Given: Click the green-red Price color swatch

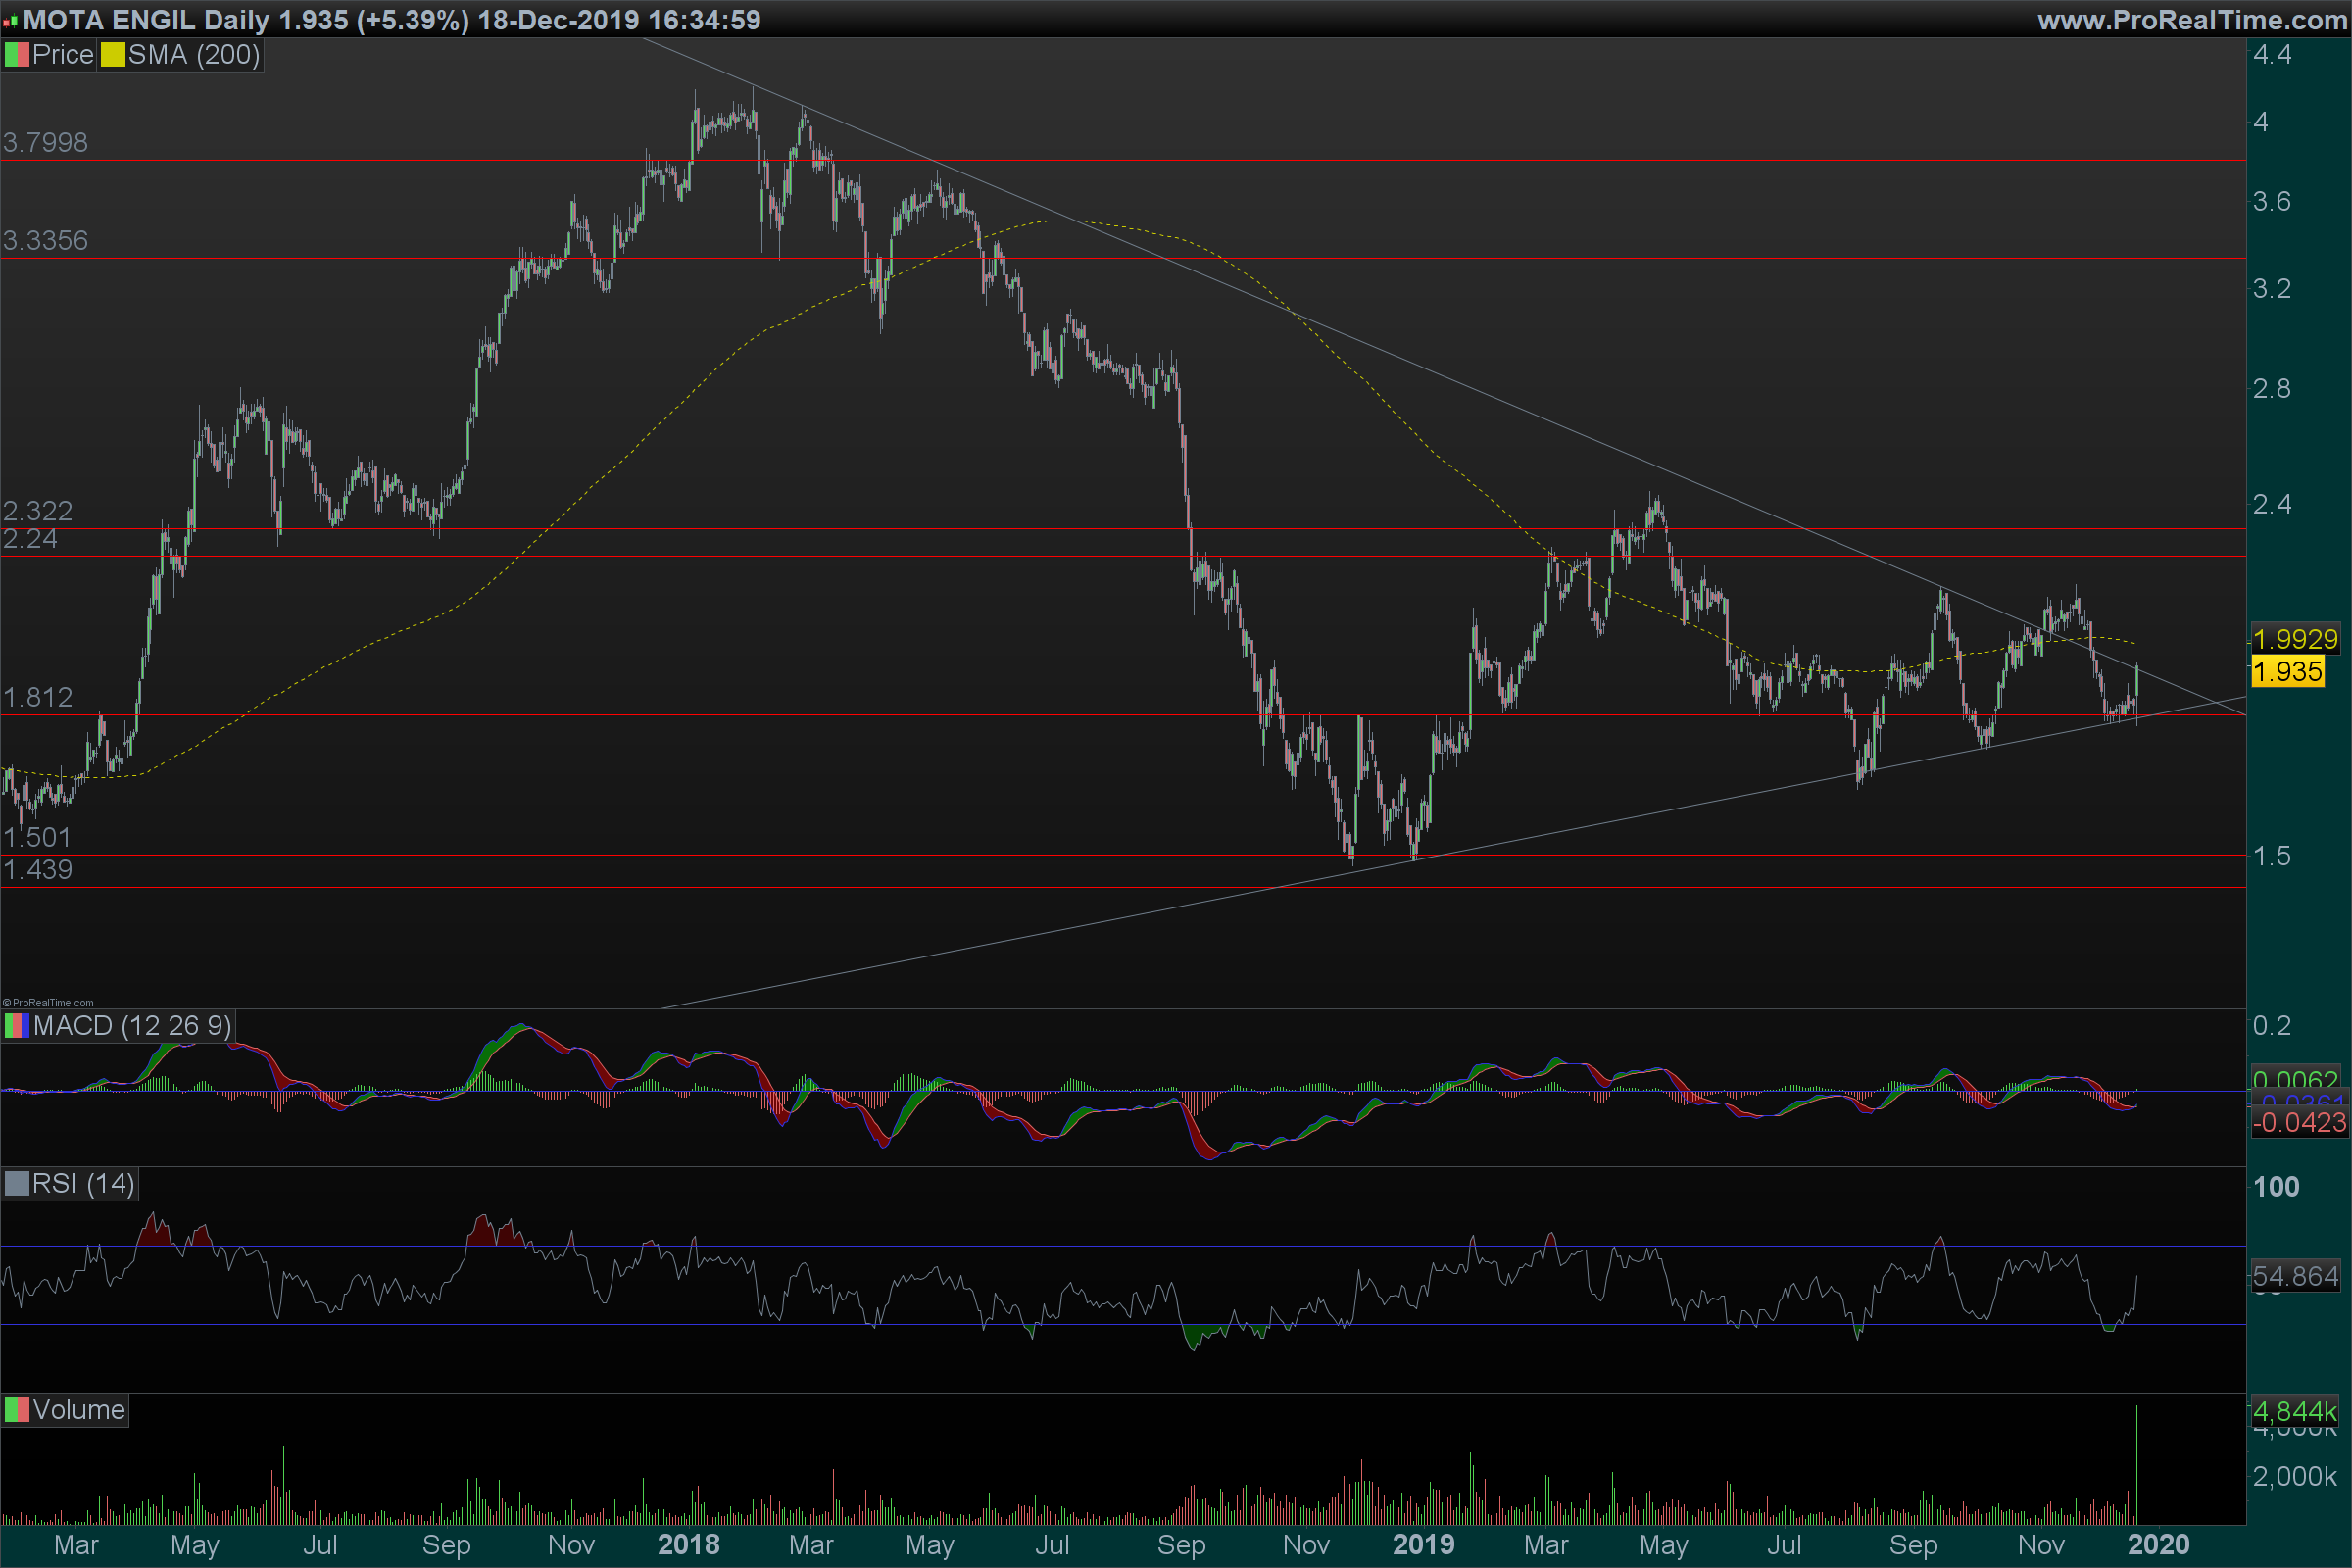Looking at the screenshot, I should coord(16,55).
